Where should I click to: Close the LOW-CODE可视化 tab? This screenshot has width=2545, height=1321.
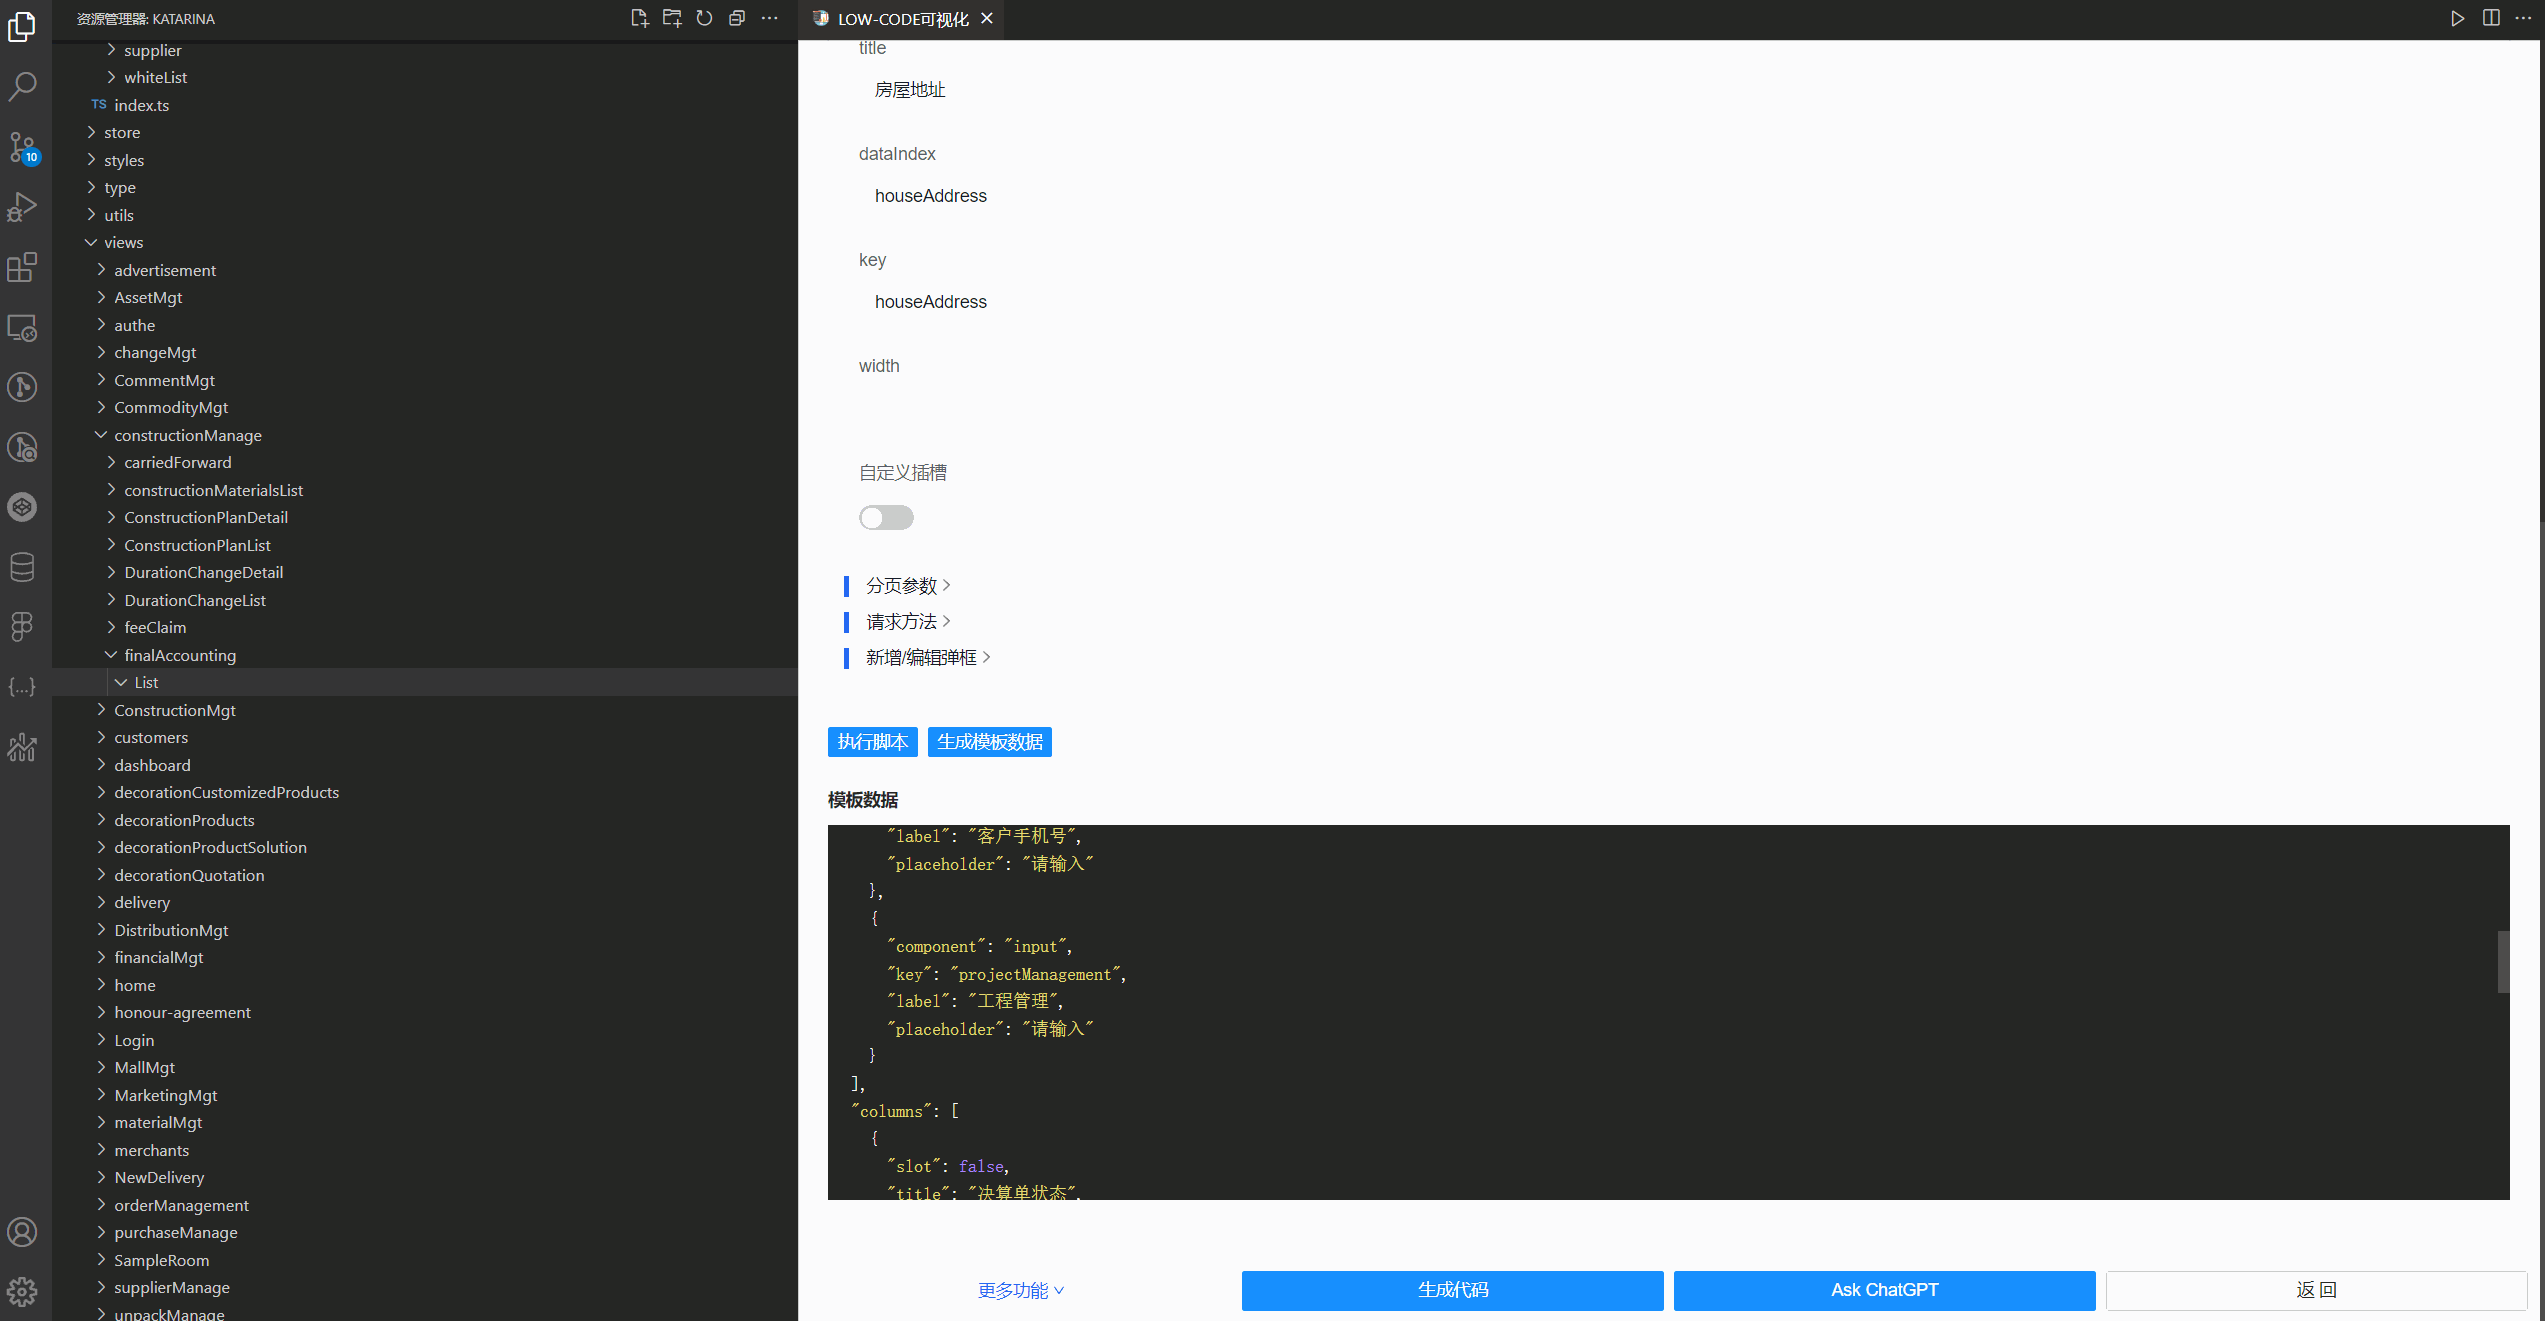pyautogui.click(x=987, y=18)
